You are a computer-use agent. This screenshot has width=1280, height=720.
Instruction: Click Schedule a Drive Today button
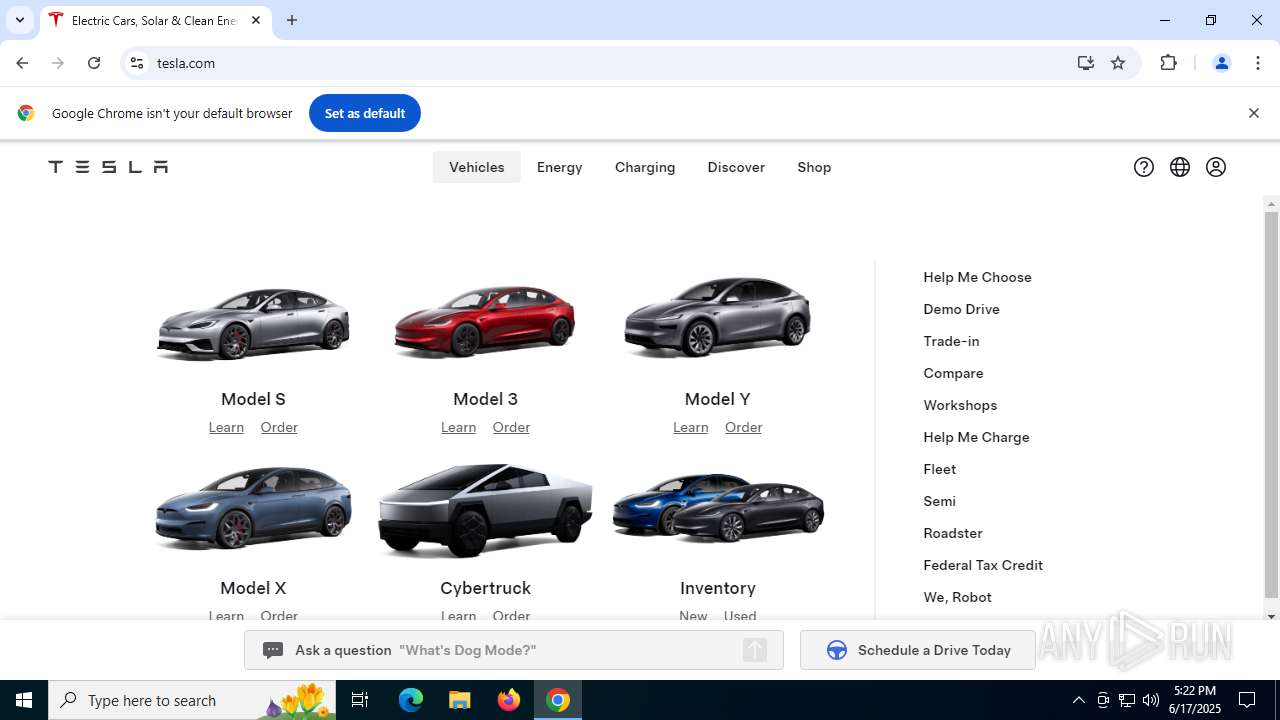tap(918, 650)
